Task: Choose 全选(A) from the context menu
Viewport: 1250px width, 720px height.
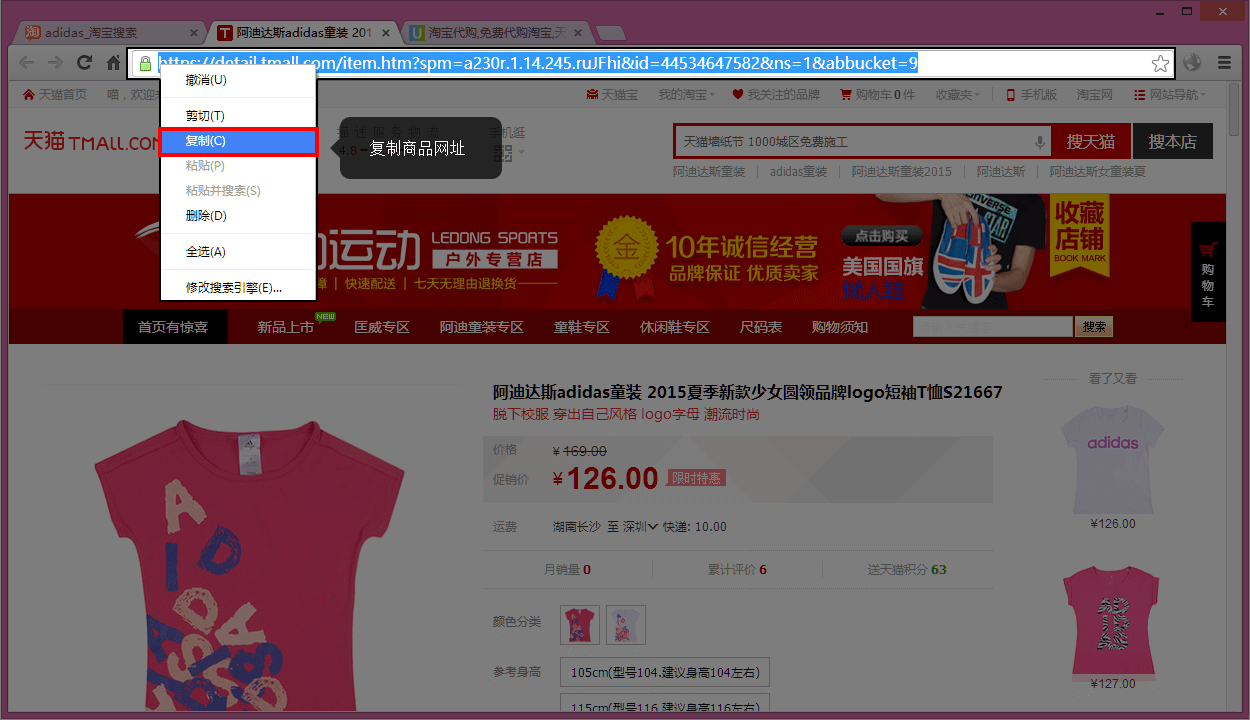Action: point(238,252)
